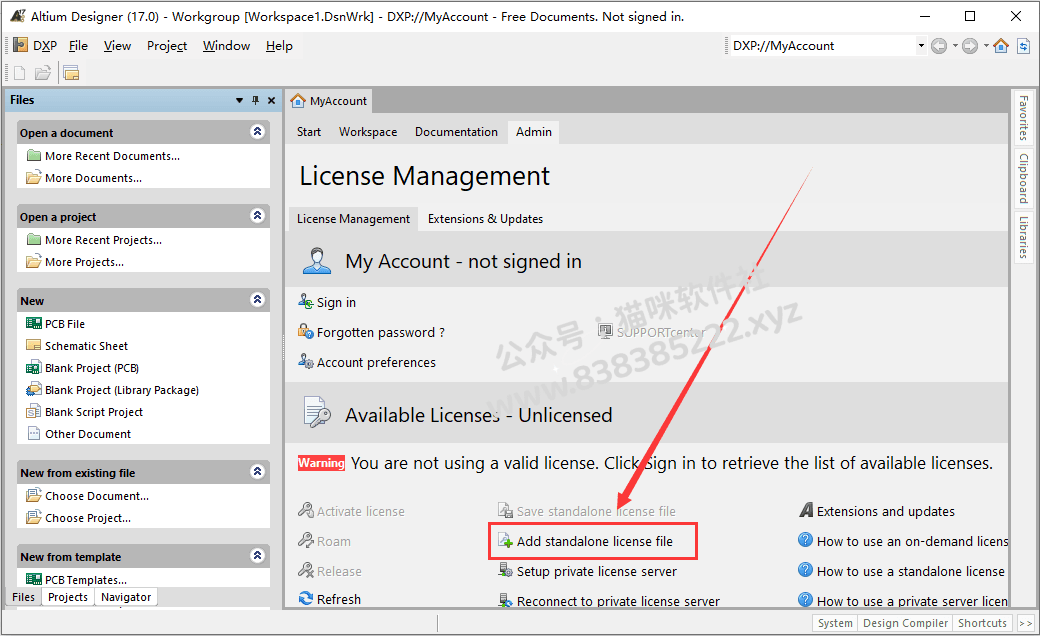Click Add standalone license file link
Viewport: 1040px width, 636px height.
pyautogui.click(x=594, y=541)
